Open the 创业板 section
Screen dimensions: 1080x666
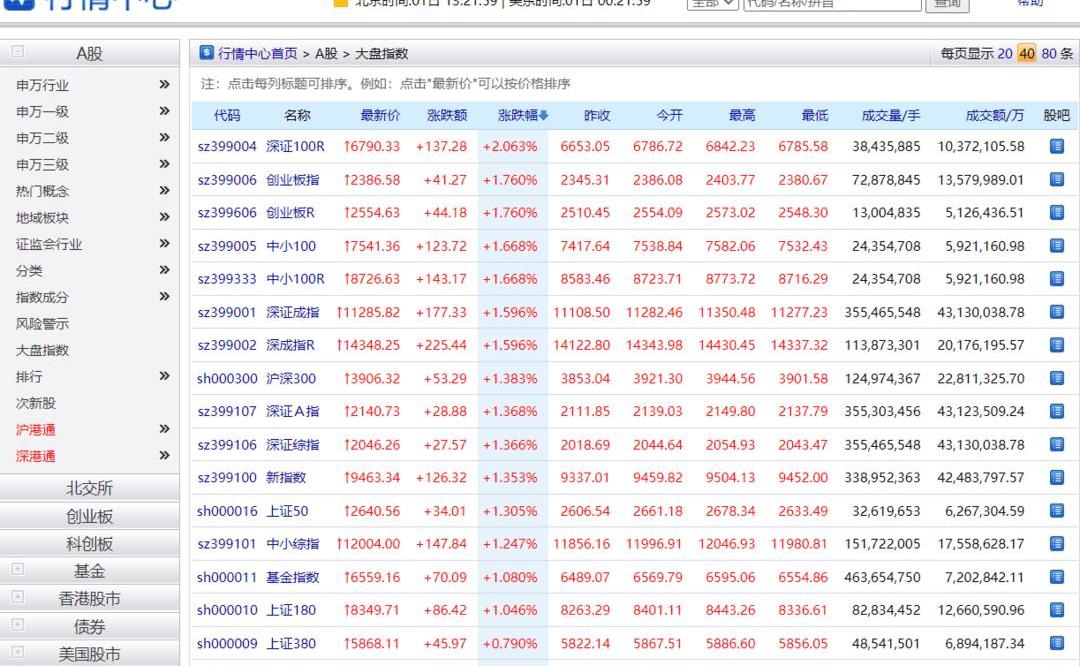click(90, 517)
